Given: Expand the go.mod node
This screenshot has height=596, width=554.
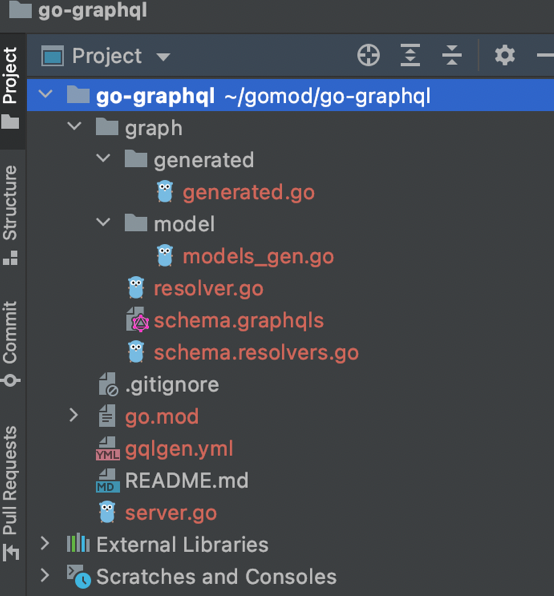Looking at the screenshot, I should (x=74, y=416).
